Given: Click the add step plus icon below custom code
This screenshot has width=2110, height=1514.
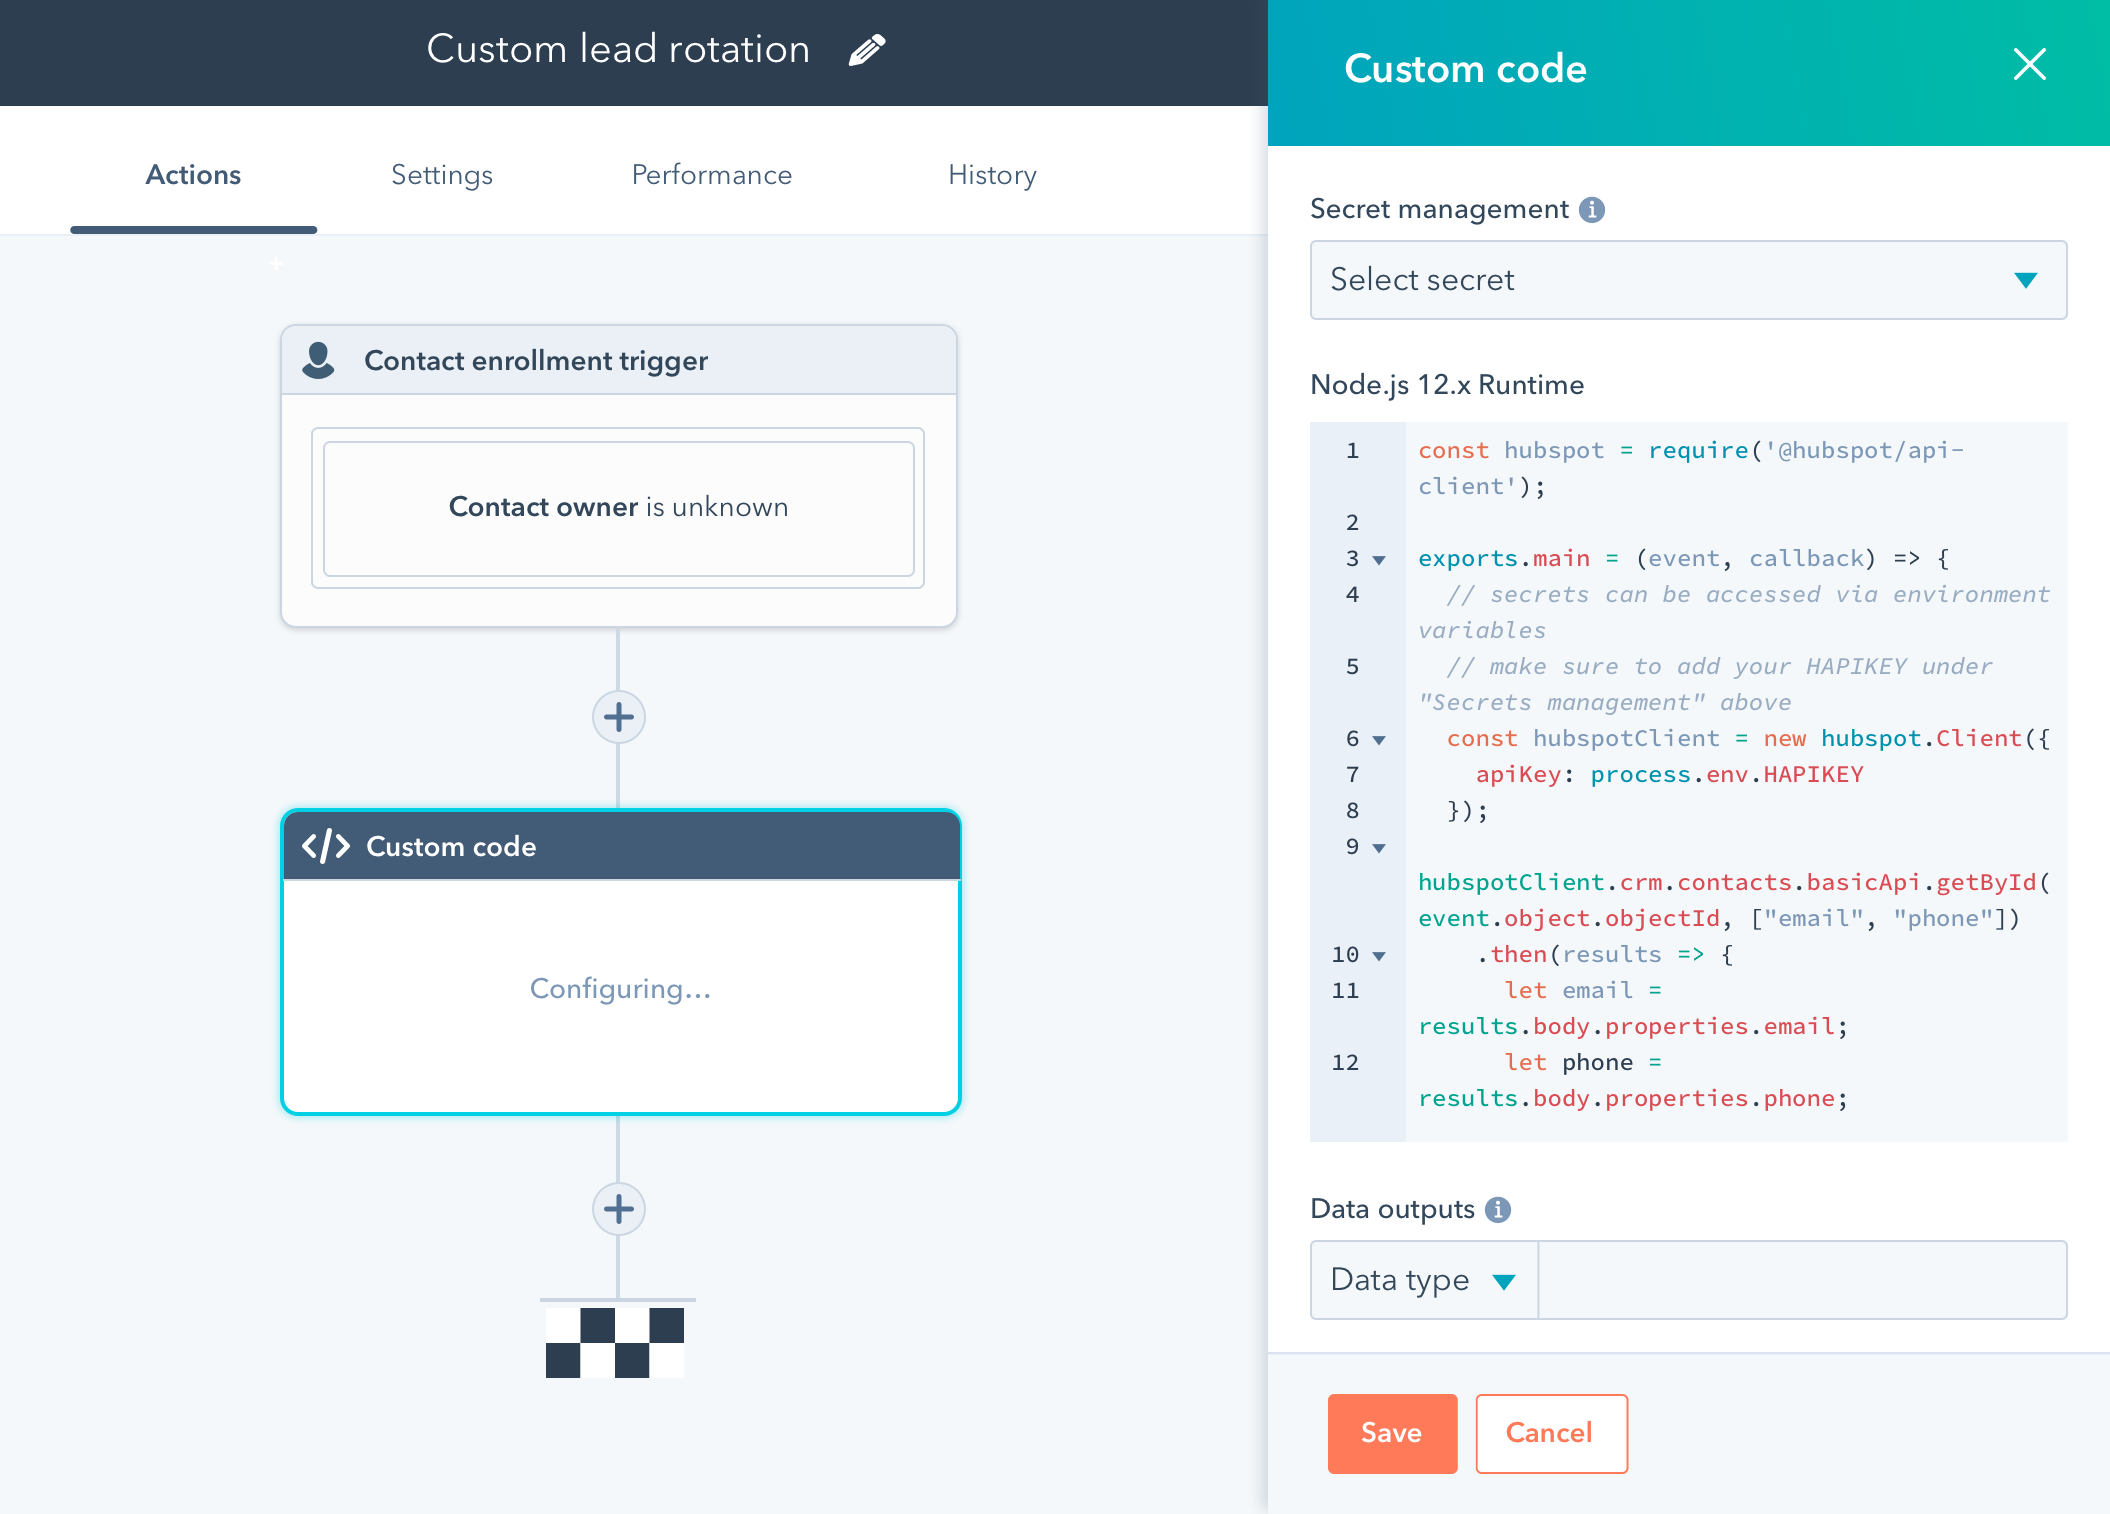Looking at the screenshot, I should point(619,1208).
